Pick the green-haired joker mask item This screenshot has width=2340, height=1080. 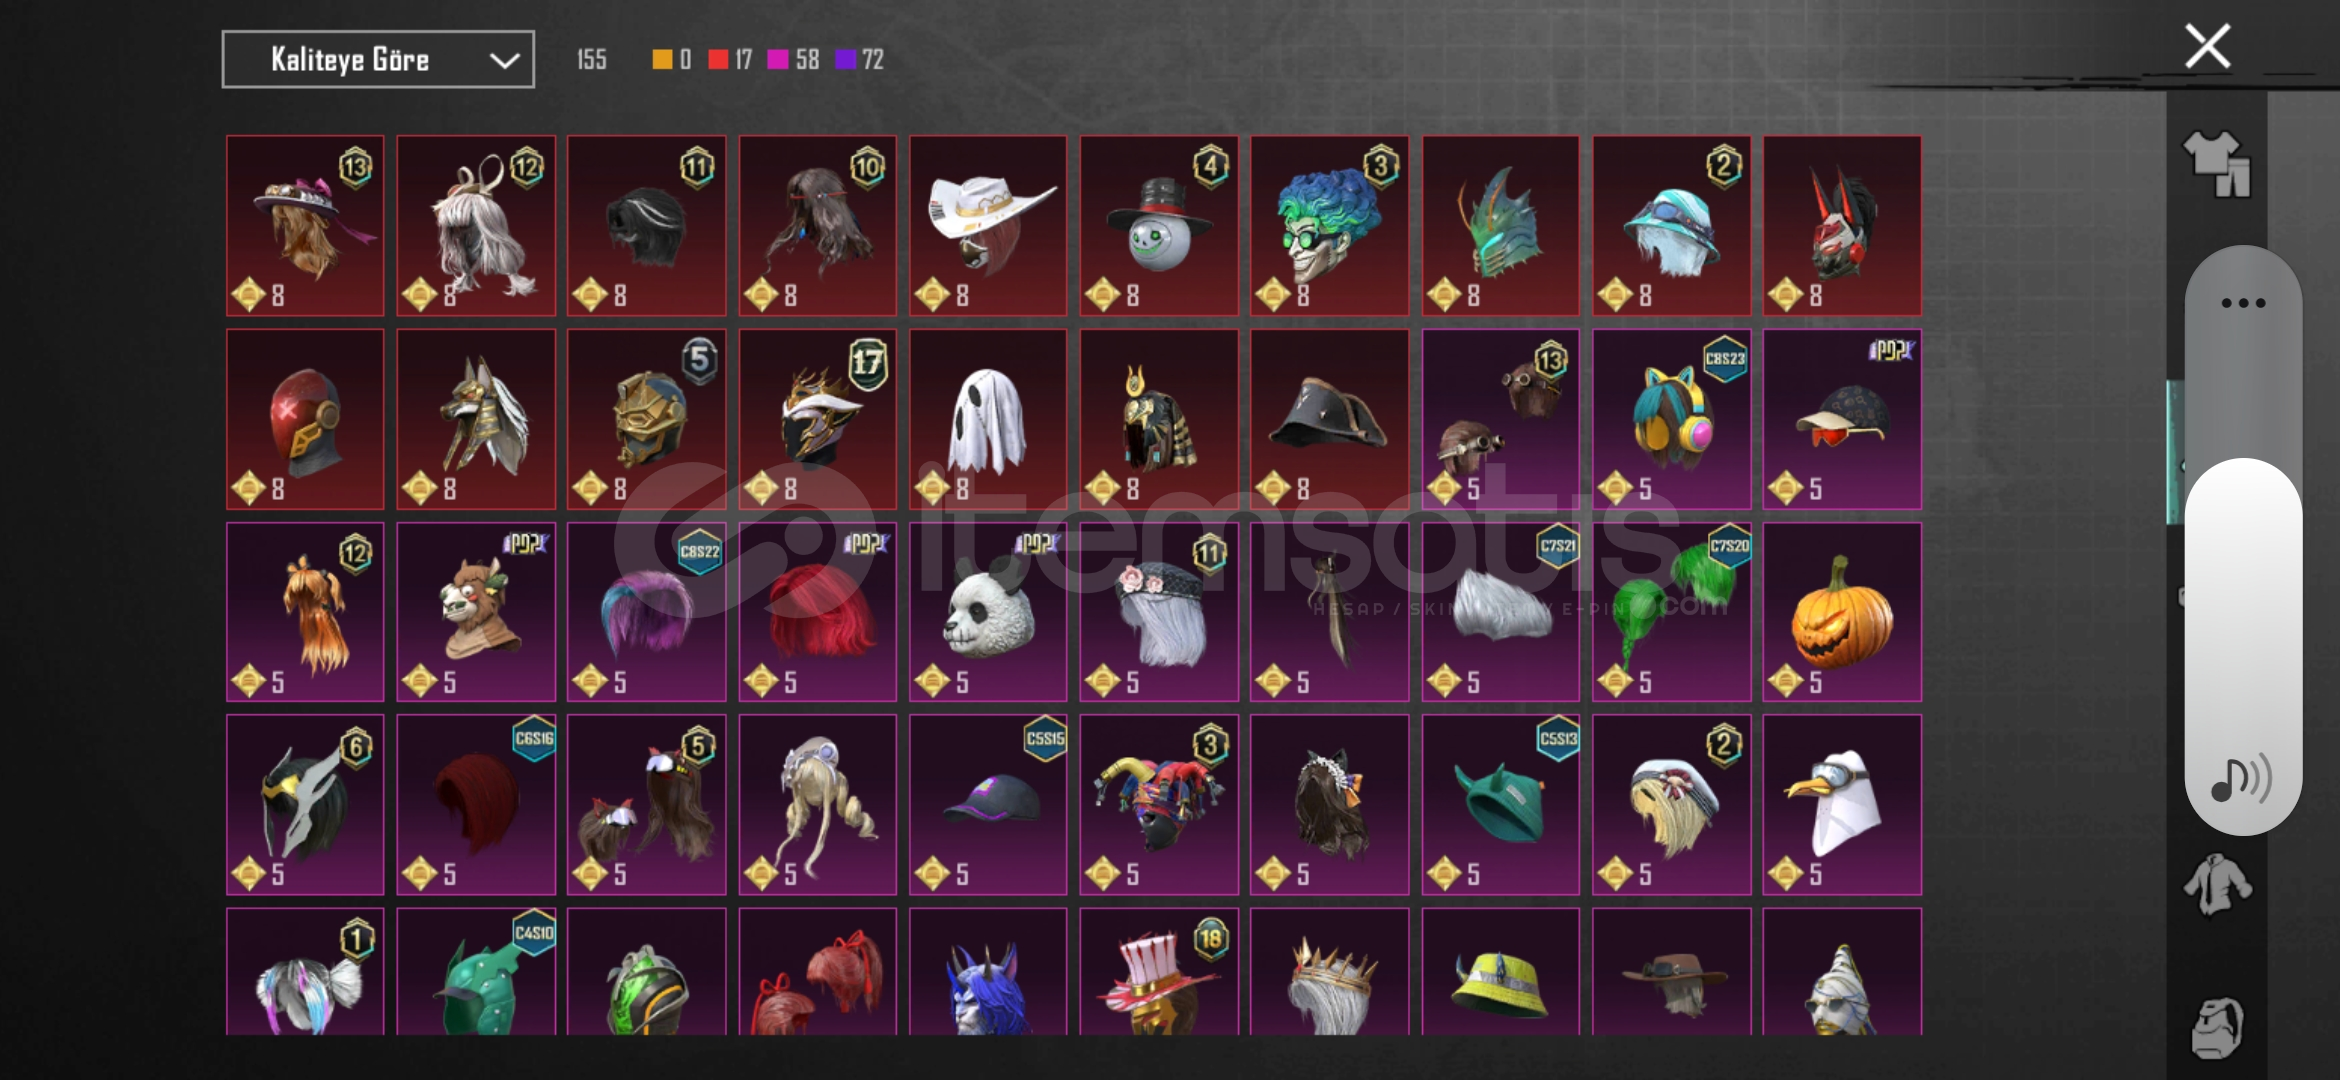pos(1329,226)
